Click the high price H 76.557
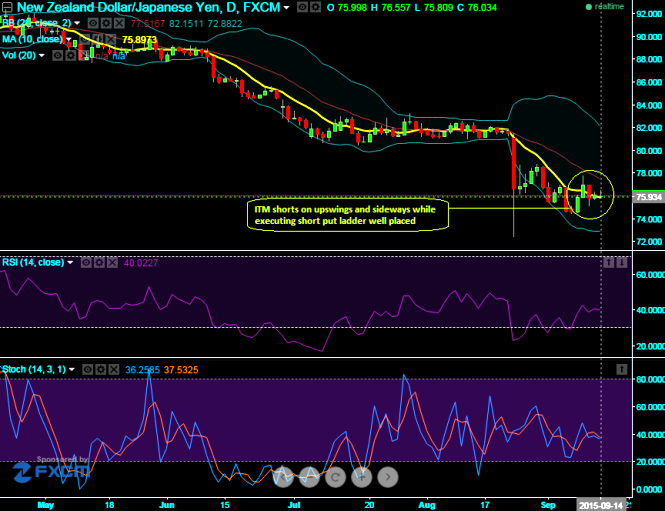This screenshot has height=511, width=665. tap(391, 8)
